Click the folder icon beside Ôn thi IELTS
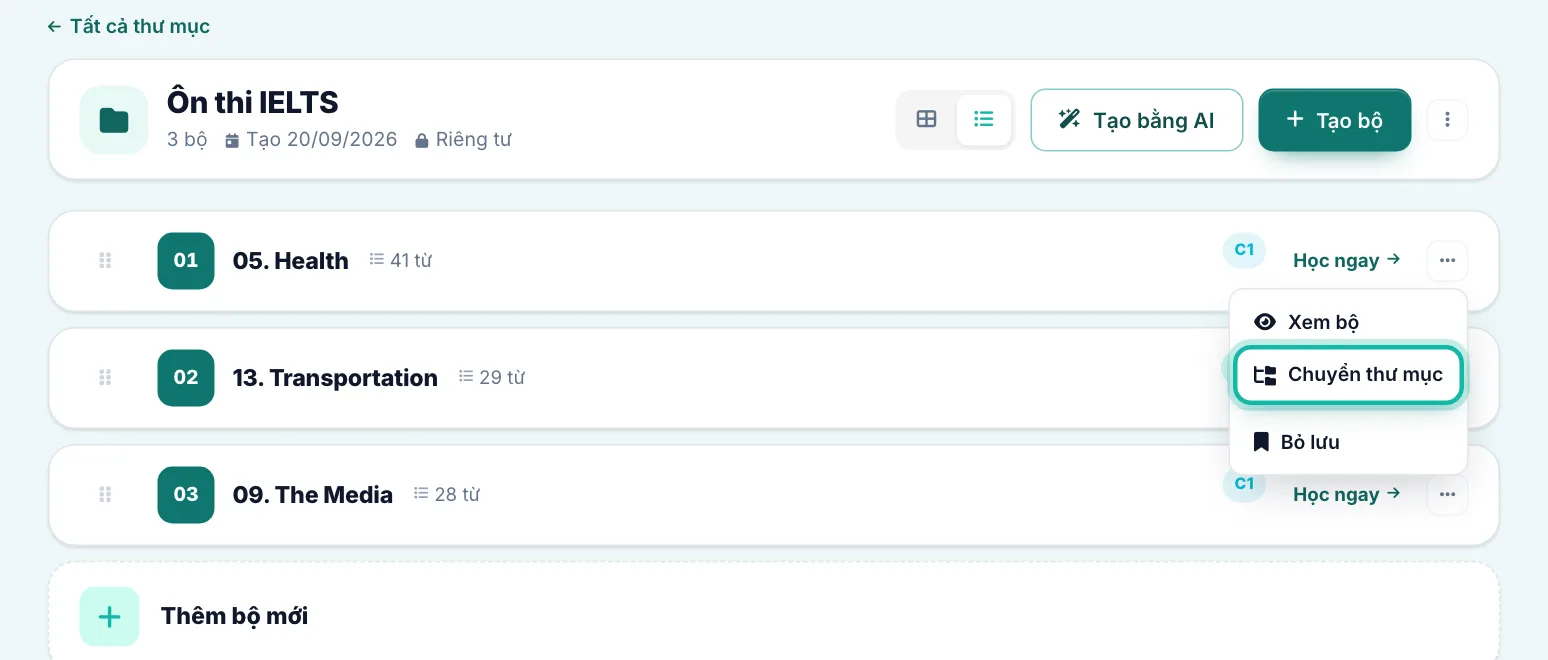 (114, 120)
